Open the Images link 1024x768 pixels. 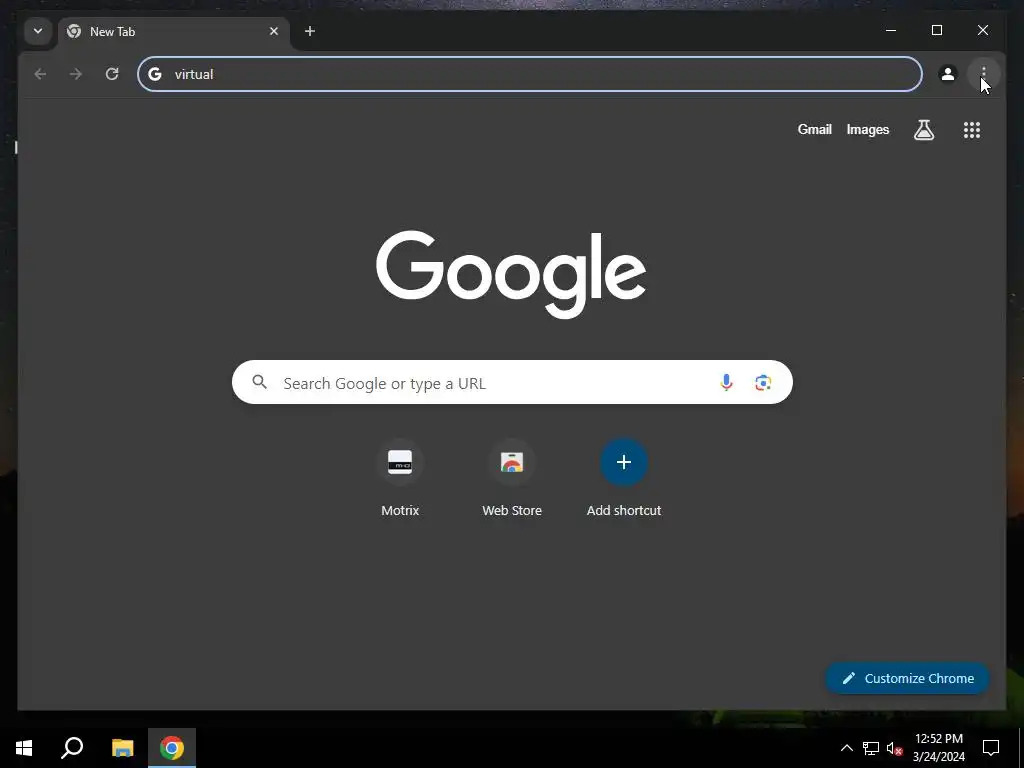(867, 129)
